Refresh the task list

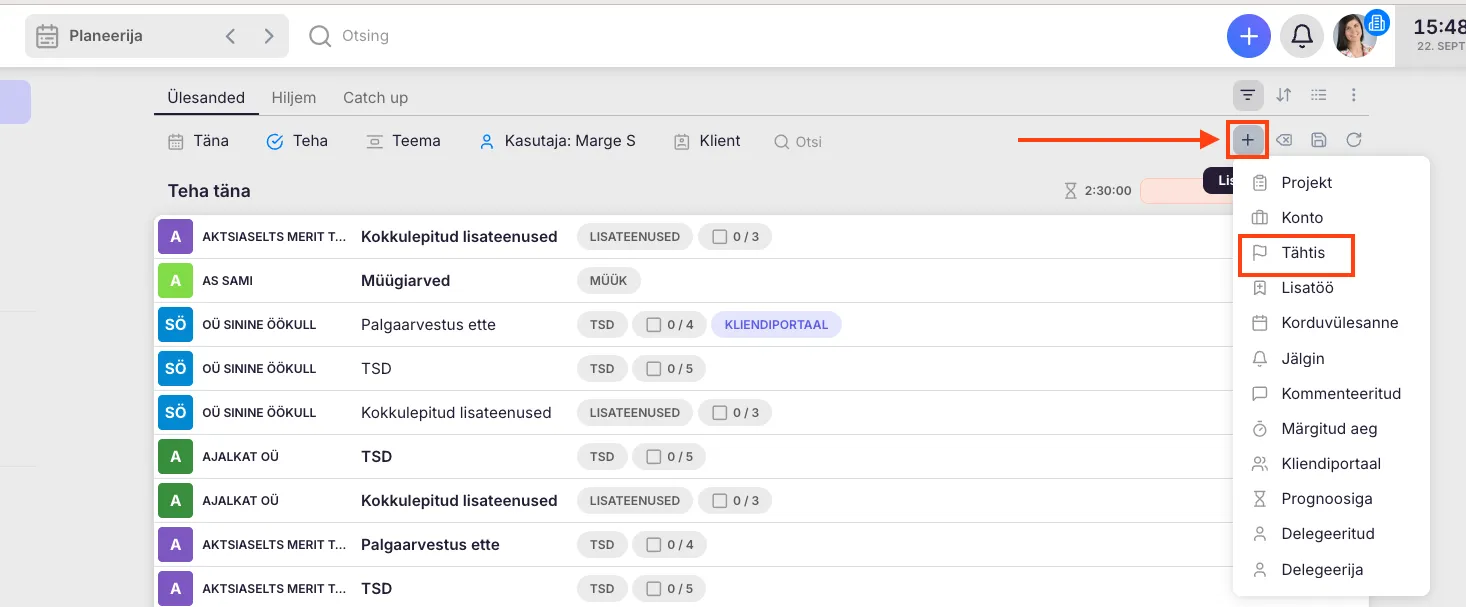(1354, 140)
